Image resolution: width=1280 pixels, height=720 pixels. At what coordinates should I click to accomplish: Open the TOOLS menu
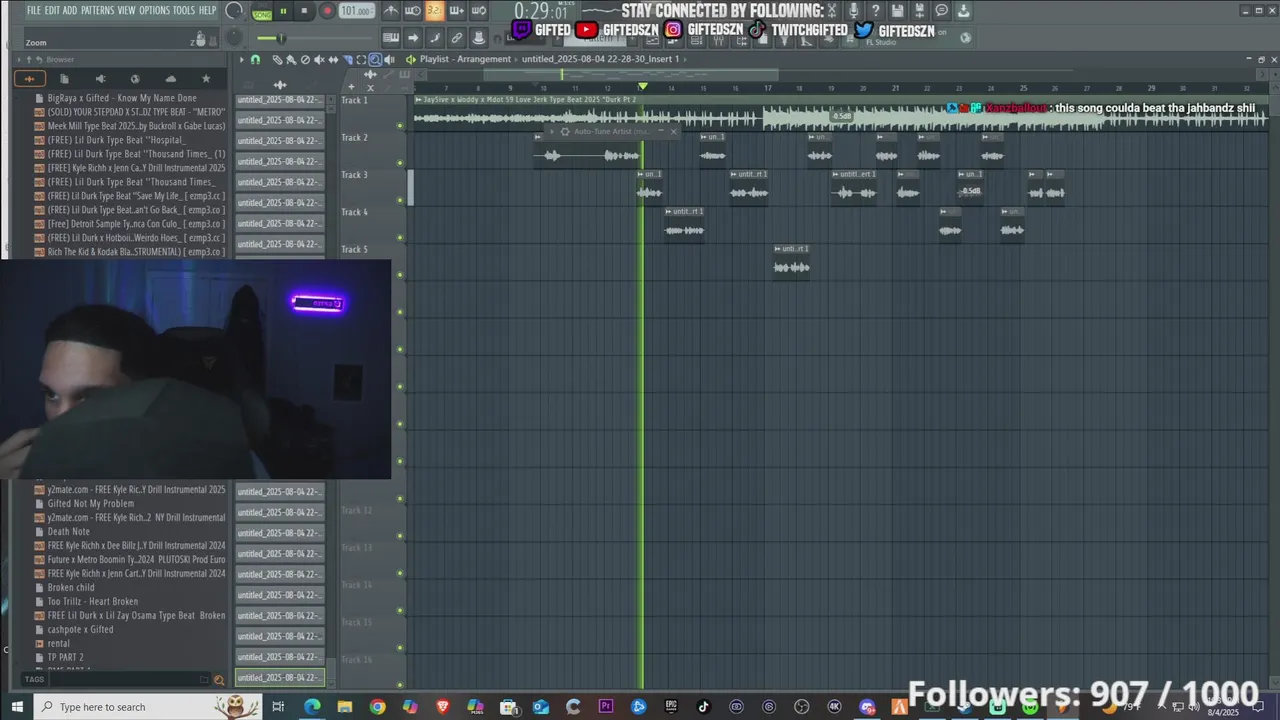click(x=184, y=10)
